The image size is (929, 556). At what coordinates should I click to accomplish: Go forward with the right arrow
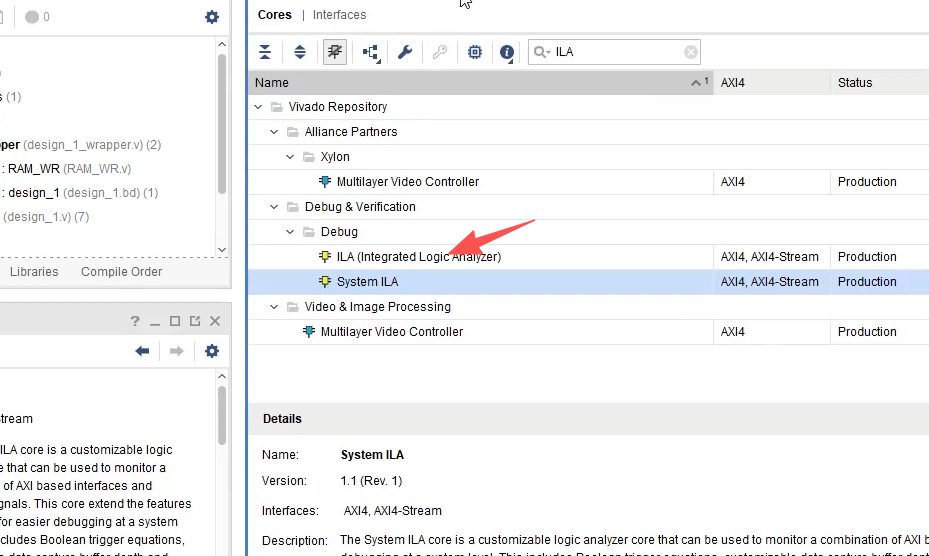tap(177, 351)
